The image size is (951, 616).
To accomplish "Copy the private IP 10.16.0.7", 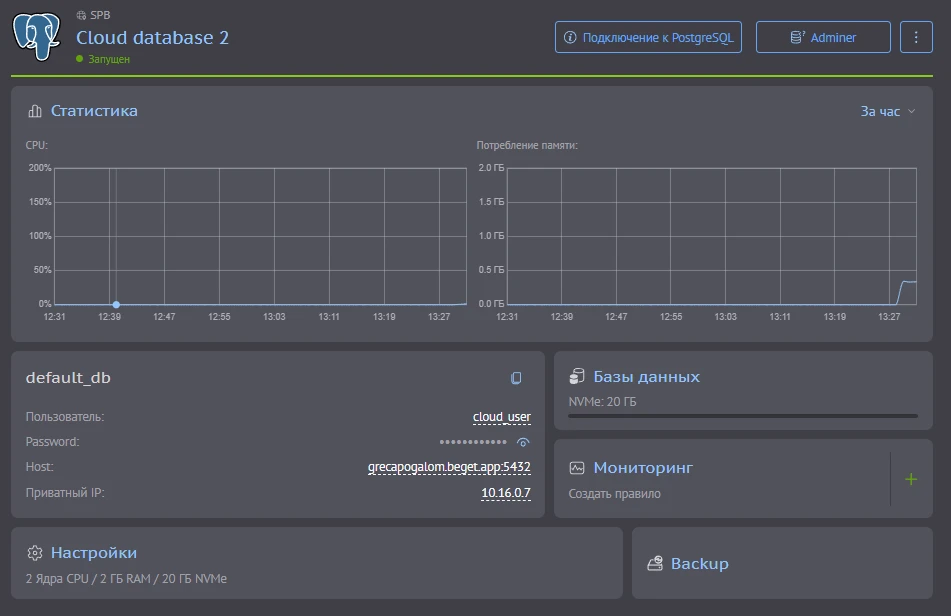I will coord(506,492).
